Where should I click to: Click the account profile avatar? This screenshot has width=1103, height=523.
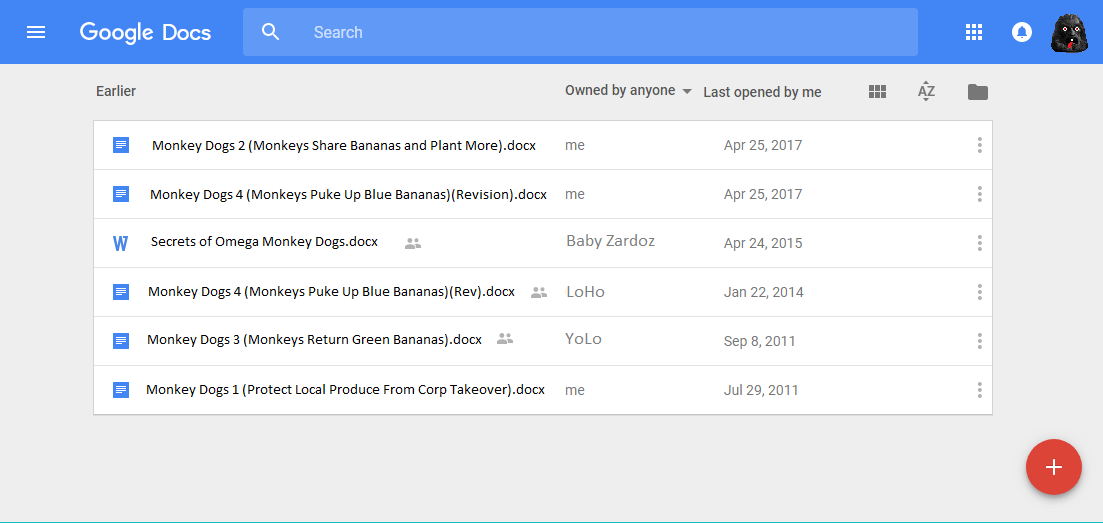(1069, 33)
